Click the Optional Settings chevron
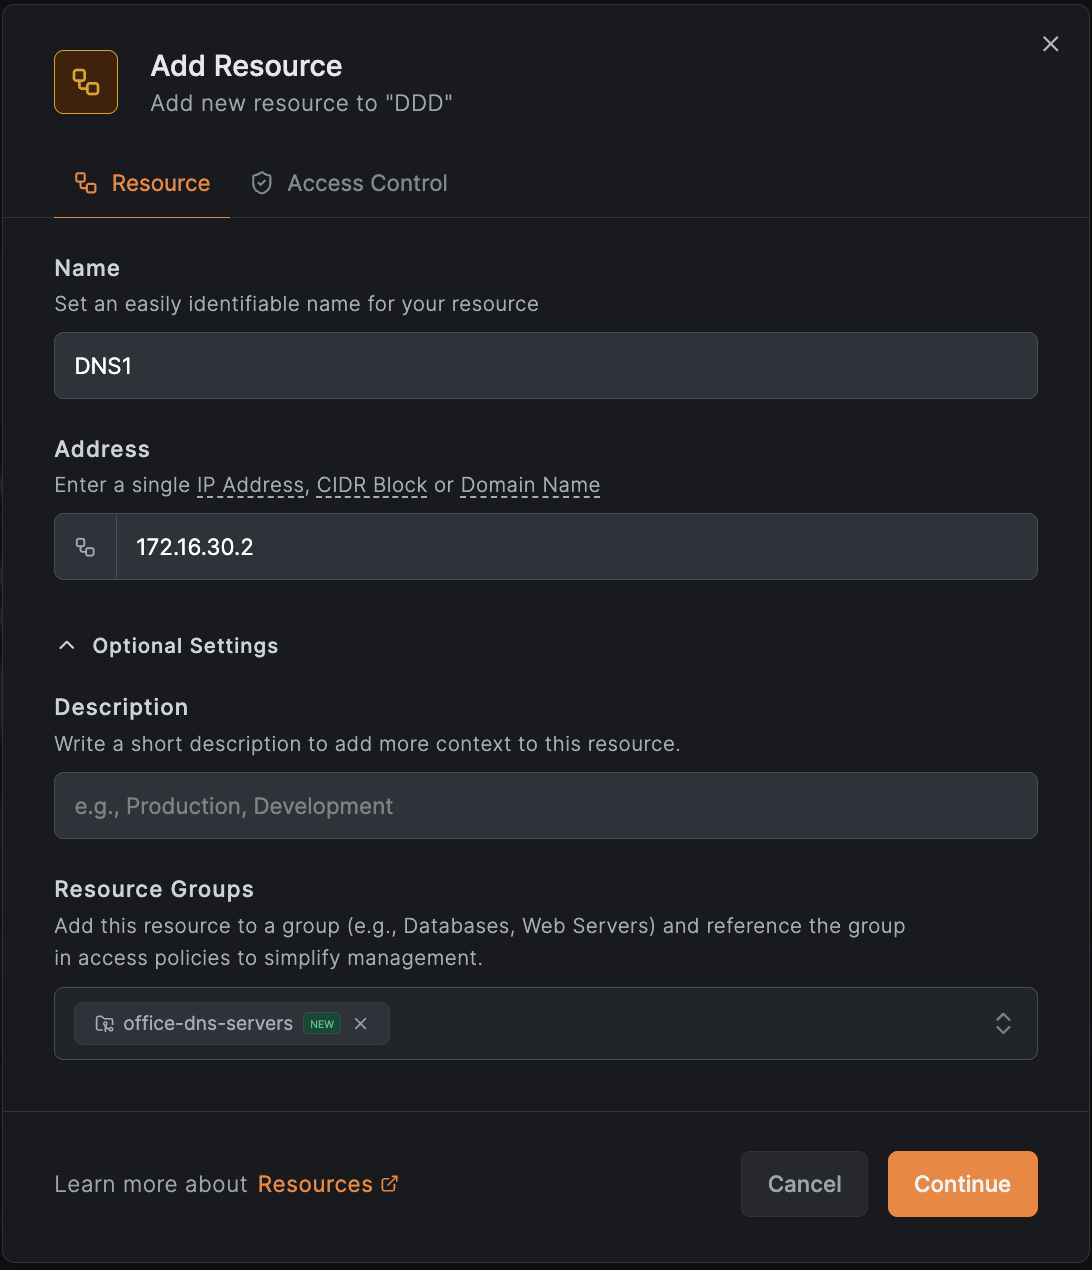This screenshot has width=1092, height=1270. click(67, 646)
